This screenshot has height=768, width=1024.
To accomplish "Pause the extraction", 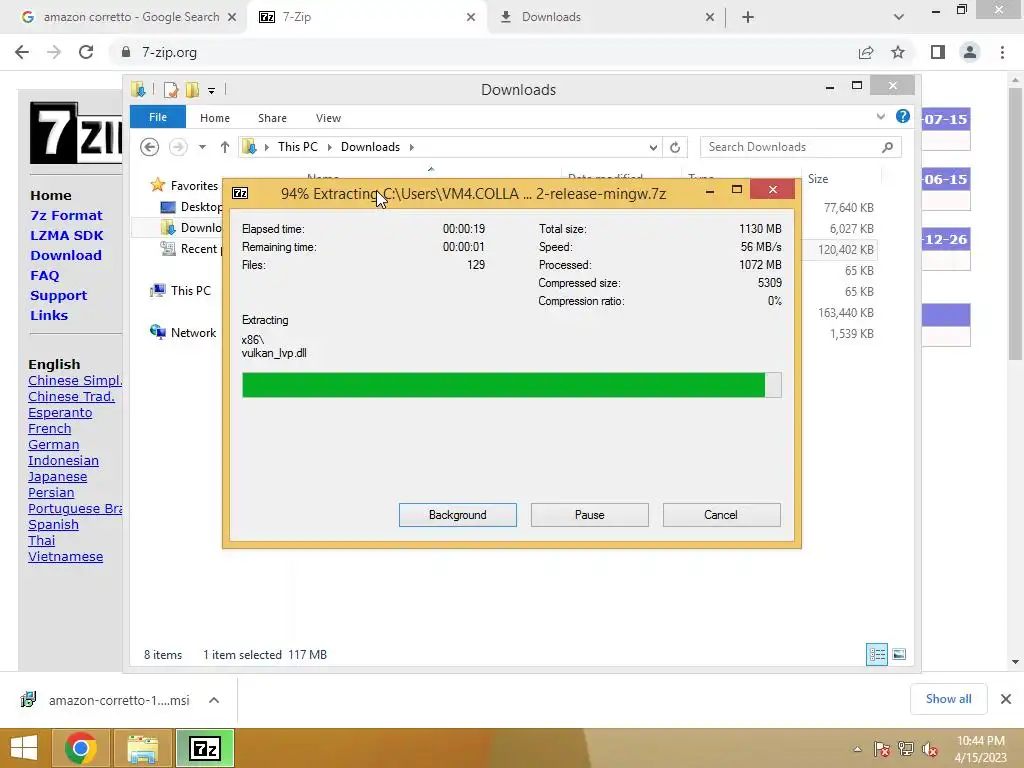I will (589, 515).
